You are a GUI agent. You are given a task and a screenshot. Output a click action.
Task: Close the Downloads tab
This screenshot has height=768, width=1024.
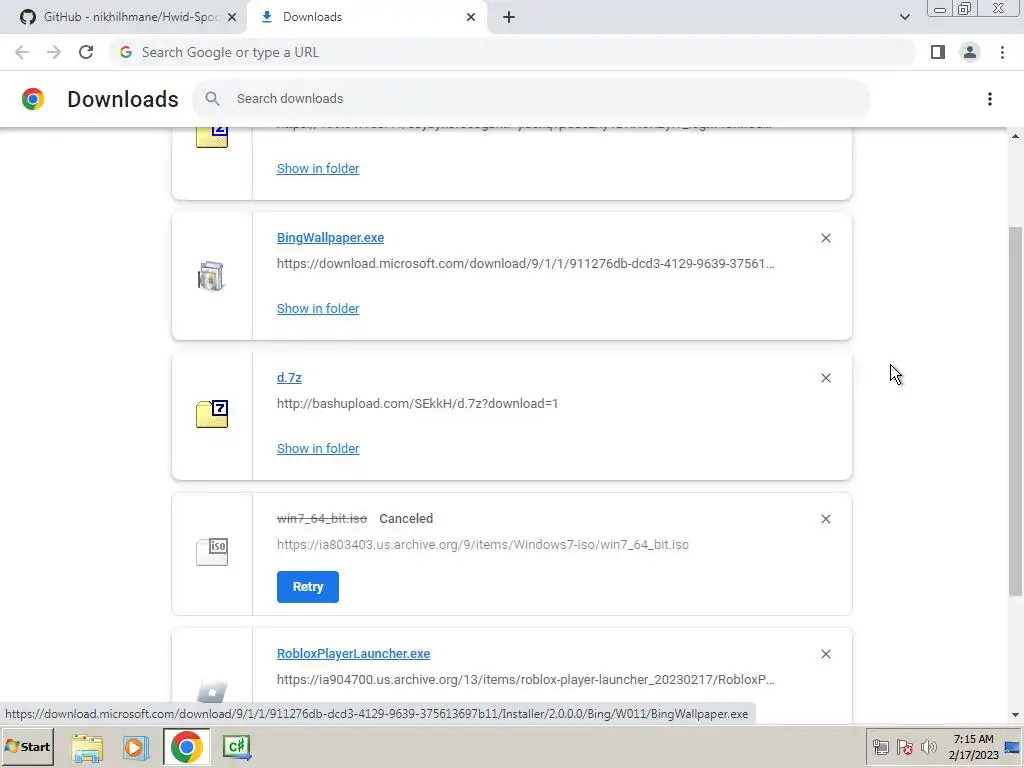[471, 17]
